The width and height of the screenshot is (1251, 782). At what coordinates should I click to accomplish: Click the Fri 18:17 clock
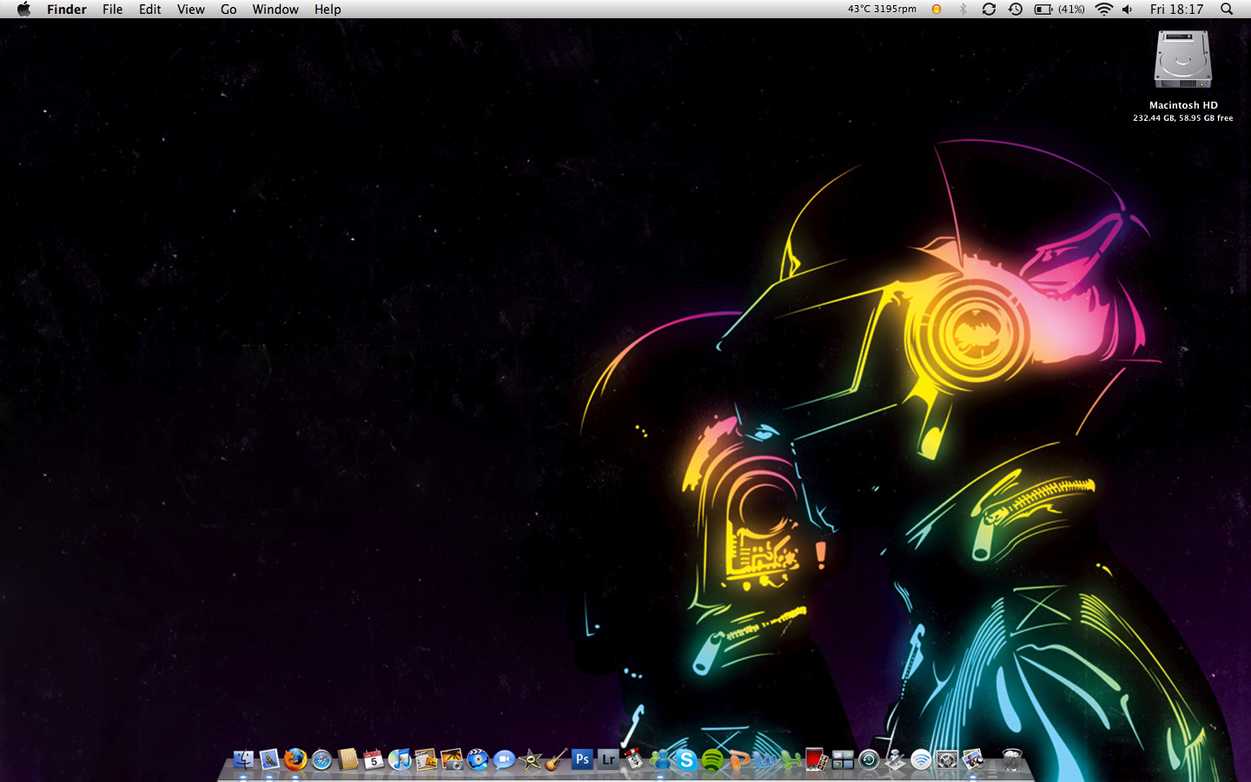pyautogui.click(x=1177, y=9)
